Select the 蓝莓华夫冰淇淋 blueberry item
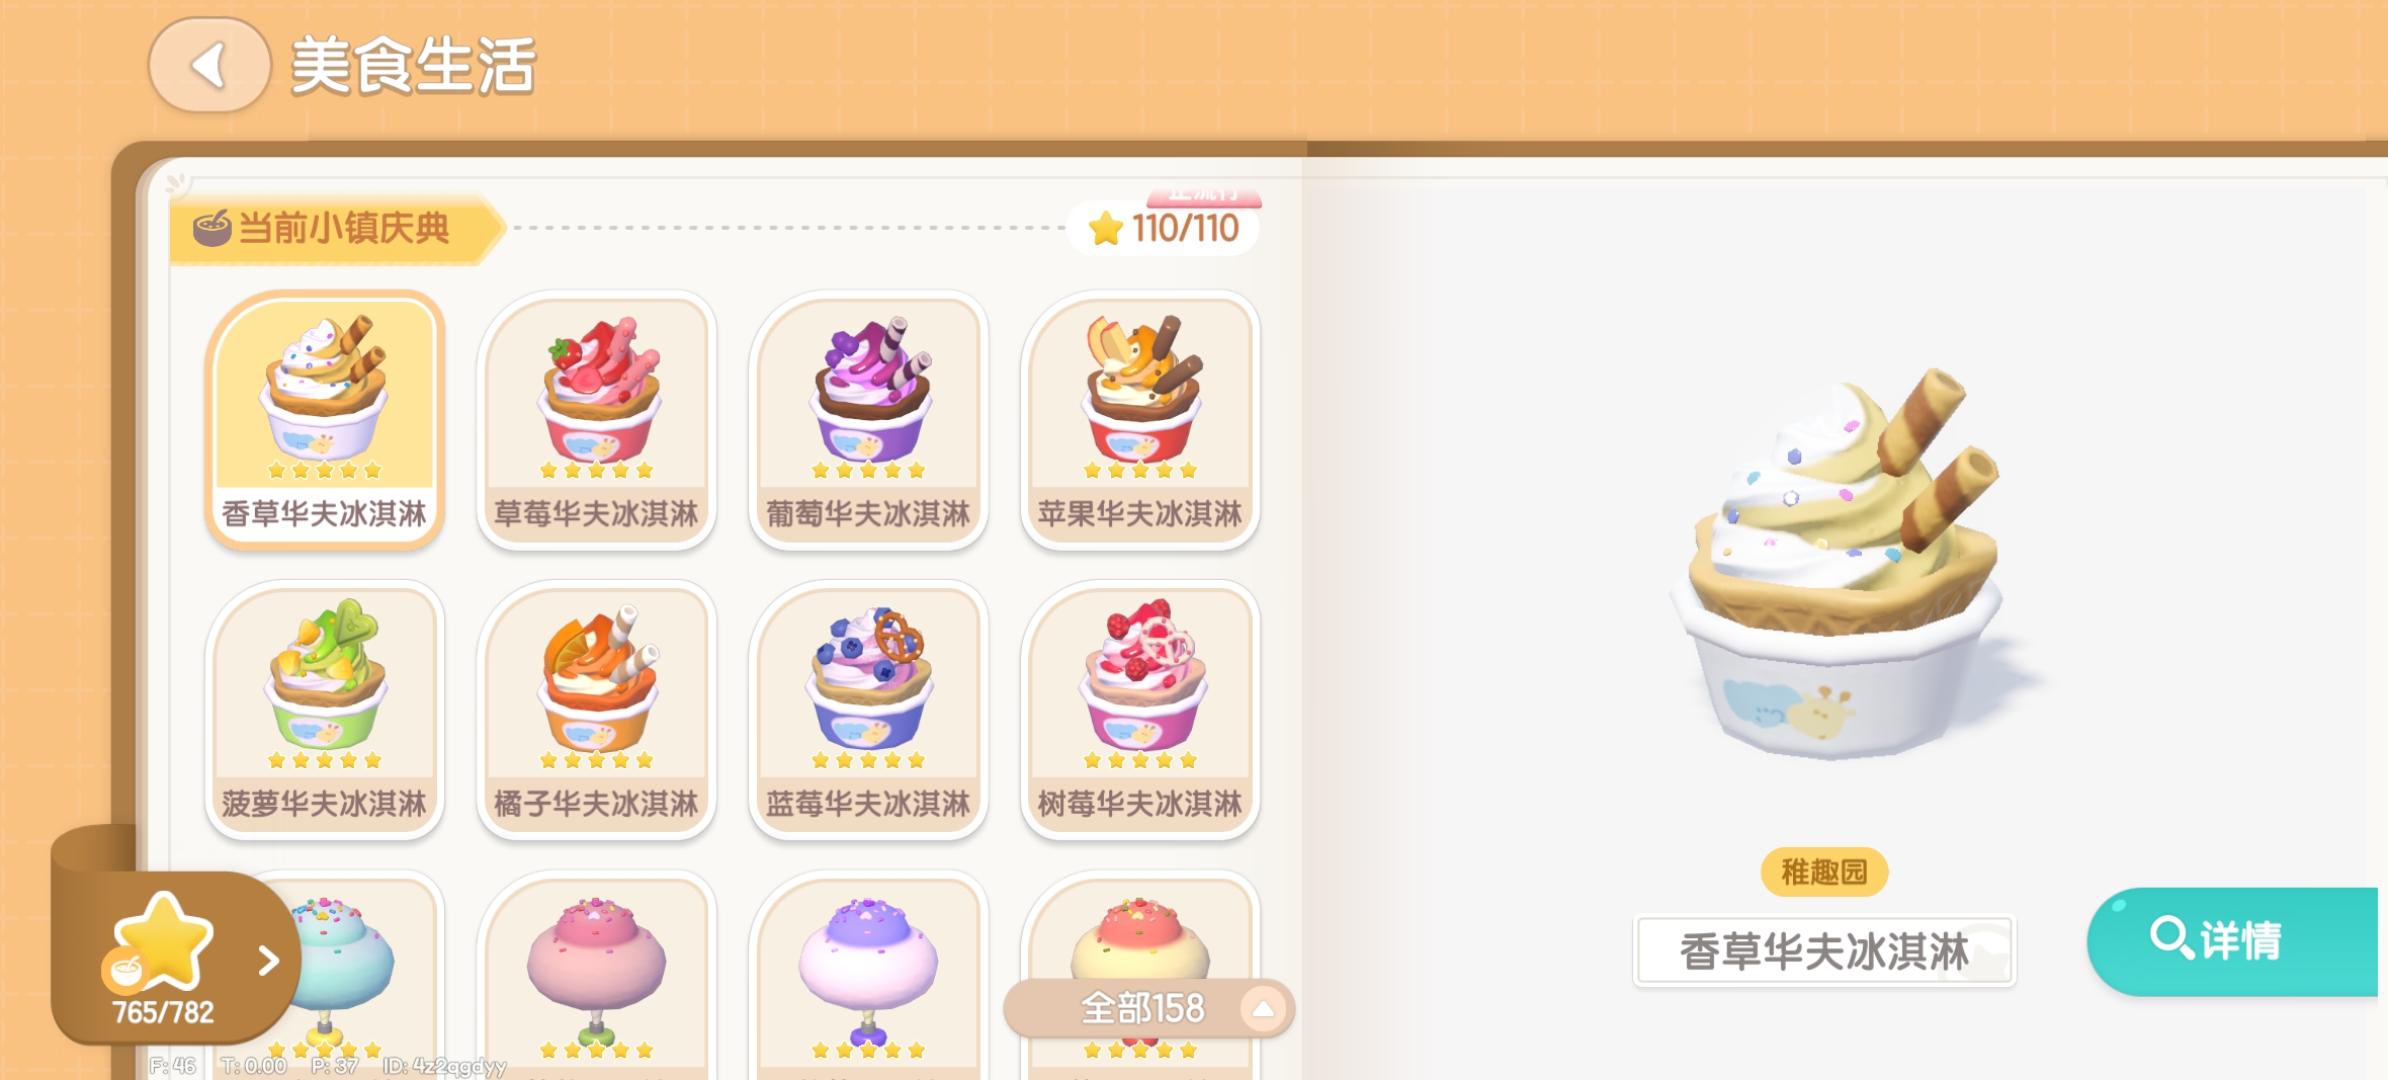This screenshot has width=2388, height=1080. click(869, 710)
